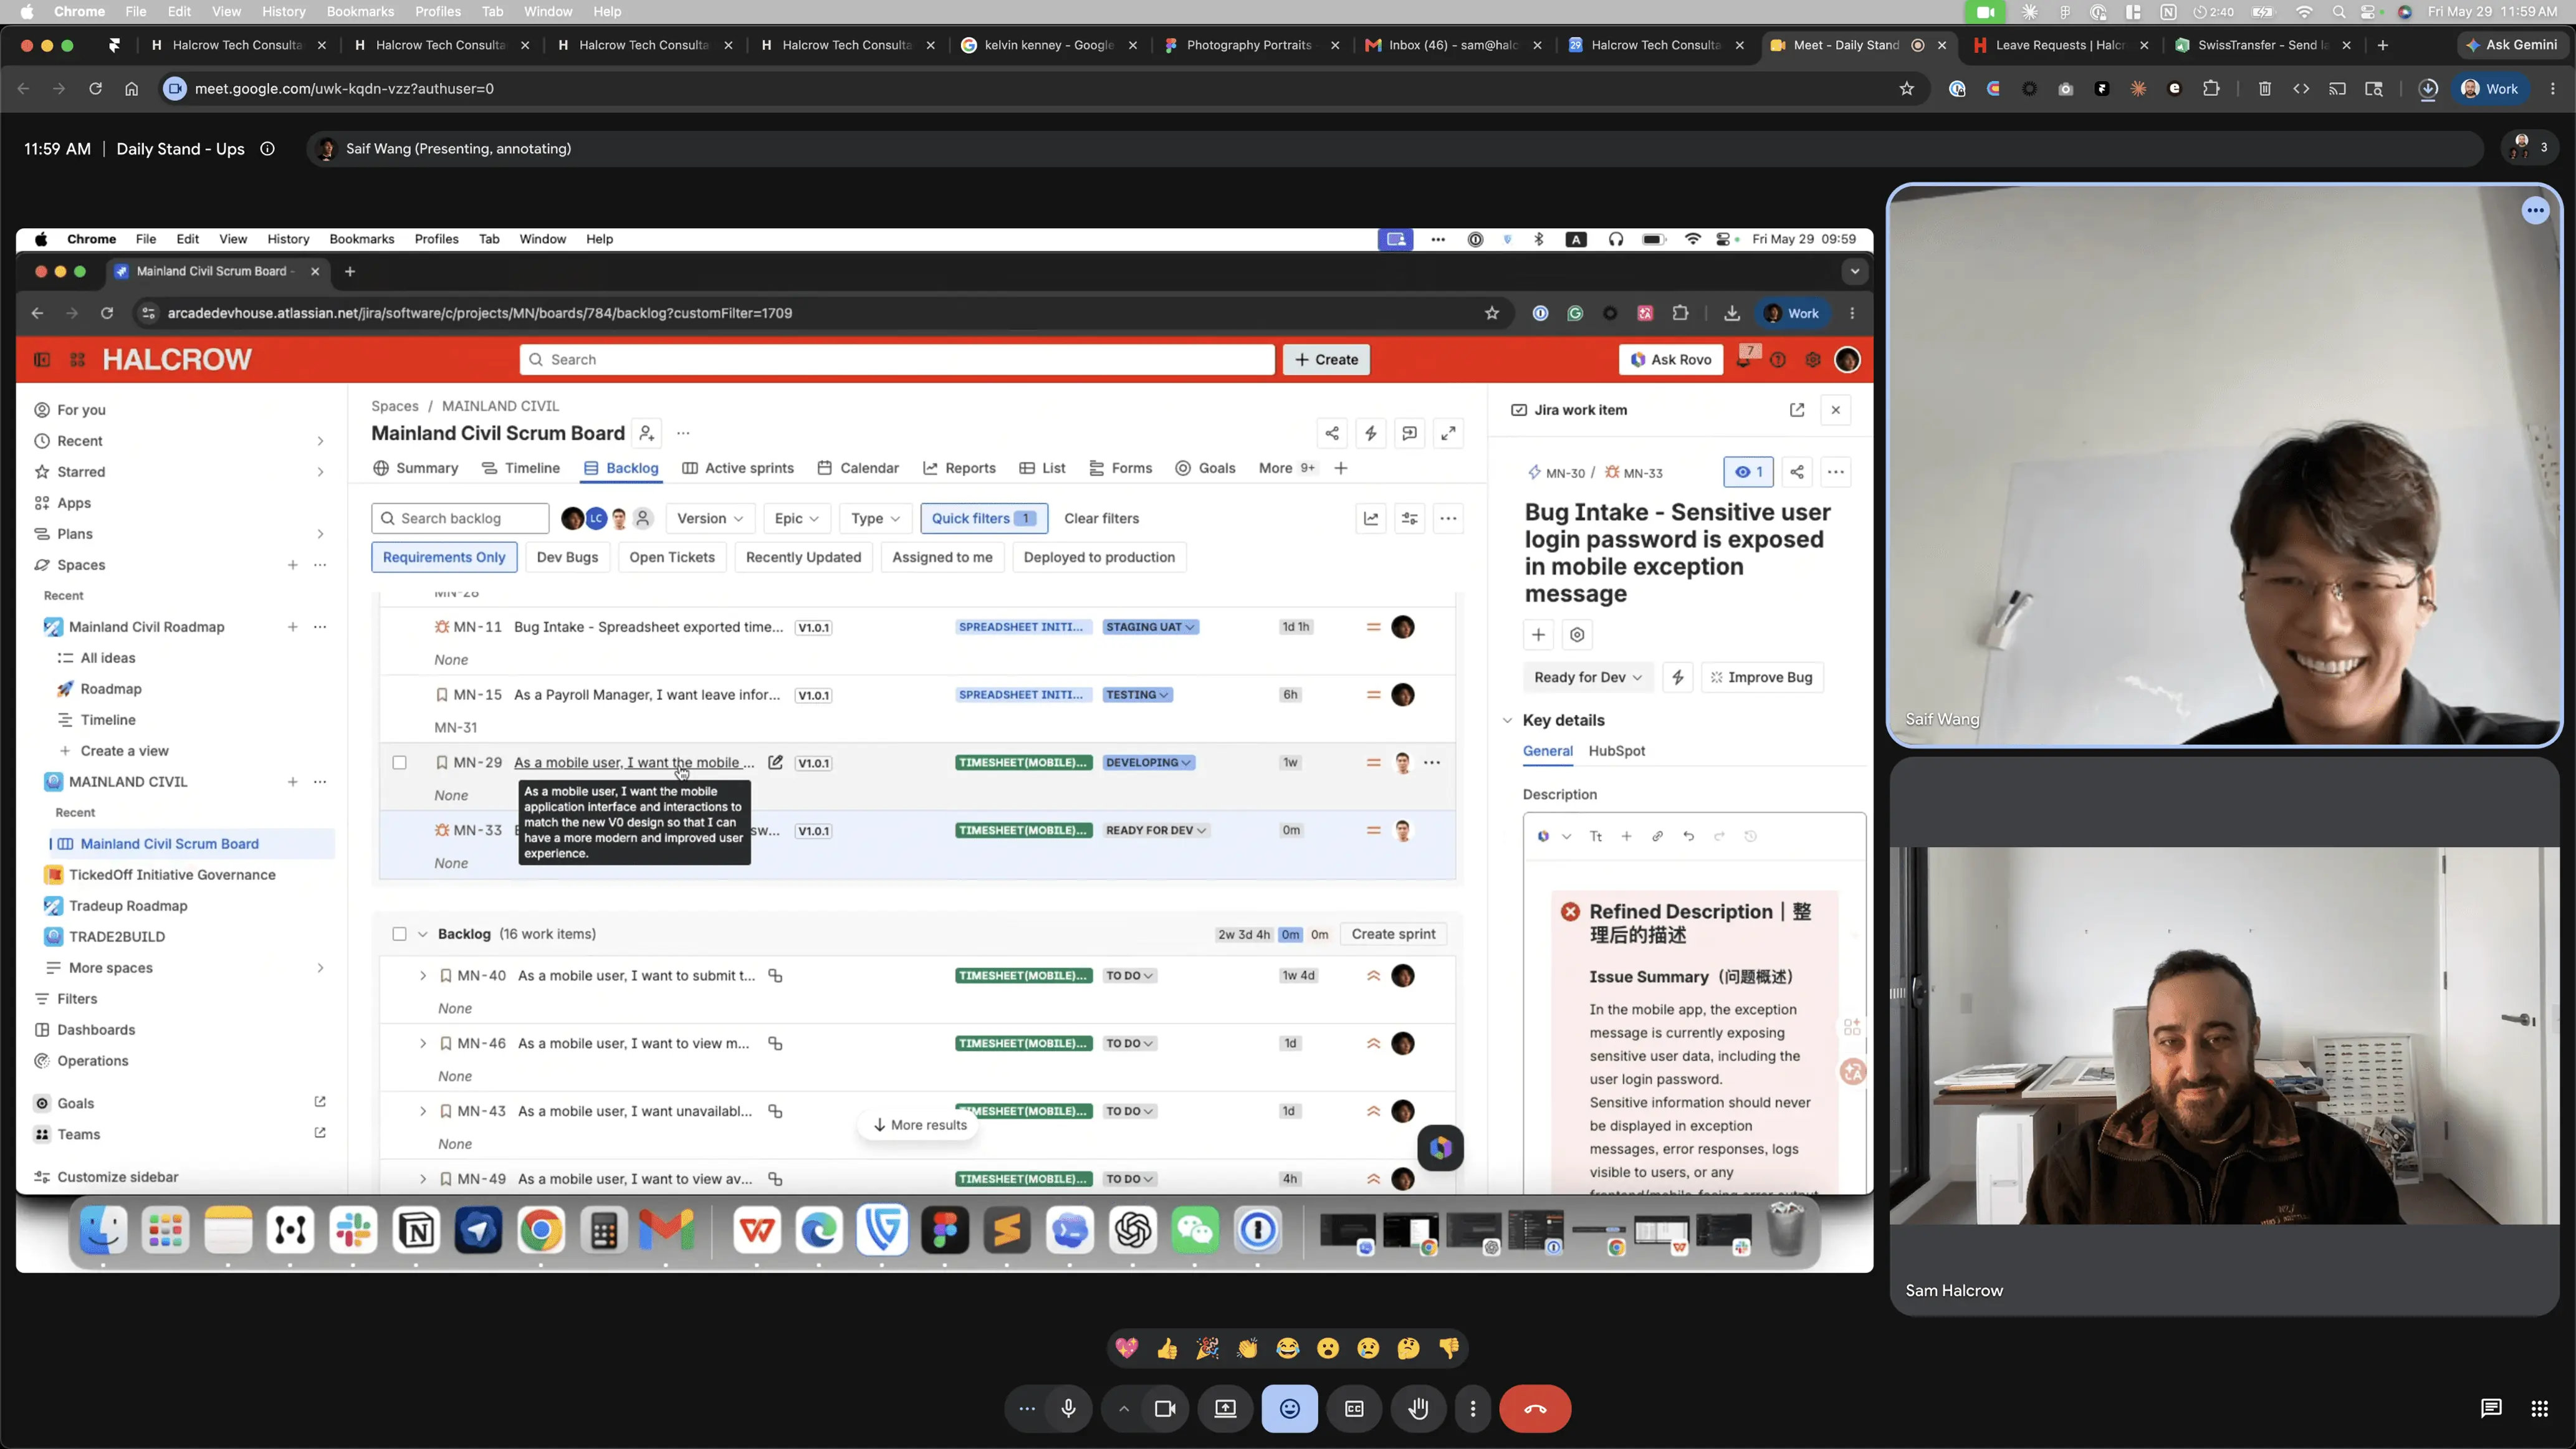
Task: Open Dashboards in the Jira sidebar
Action: coord(96,1030)
